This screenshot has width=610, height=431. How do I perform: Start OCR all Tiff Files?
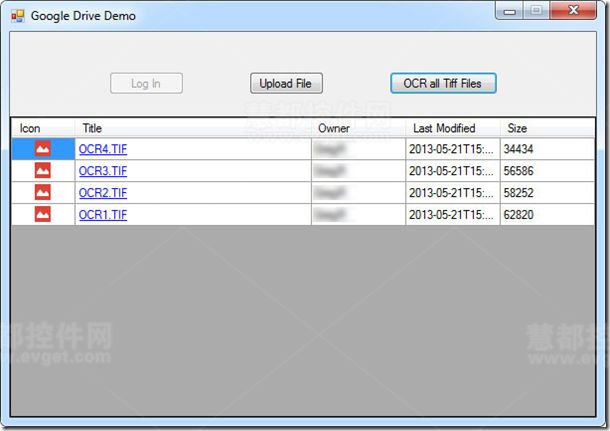point(443,83)
